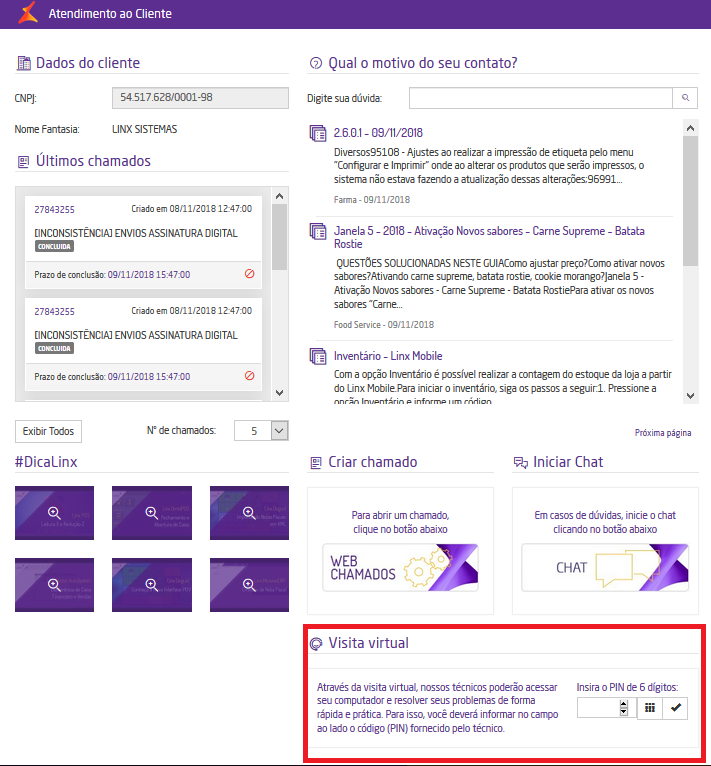The height and width of the screenshot is (766, 711).
Task: Click Nome Fantasia value LINX SISTEMAS
Action: [145, 129]
